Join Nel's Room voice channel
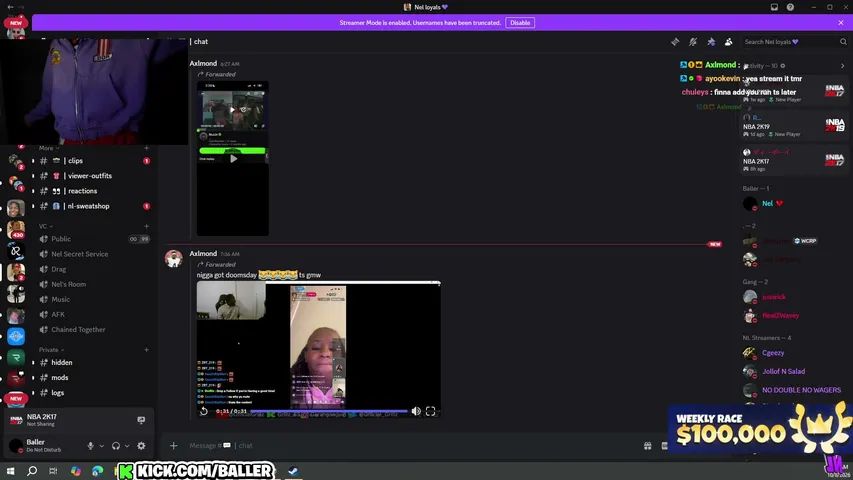 [69, 284]
